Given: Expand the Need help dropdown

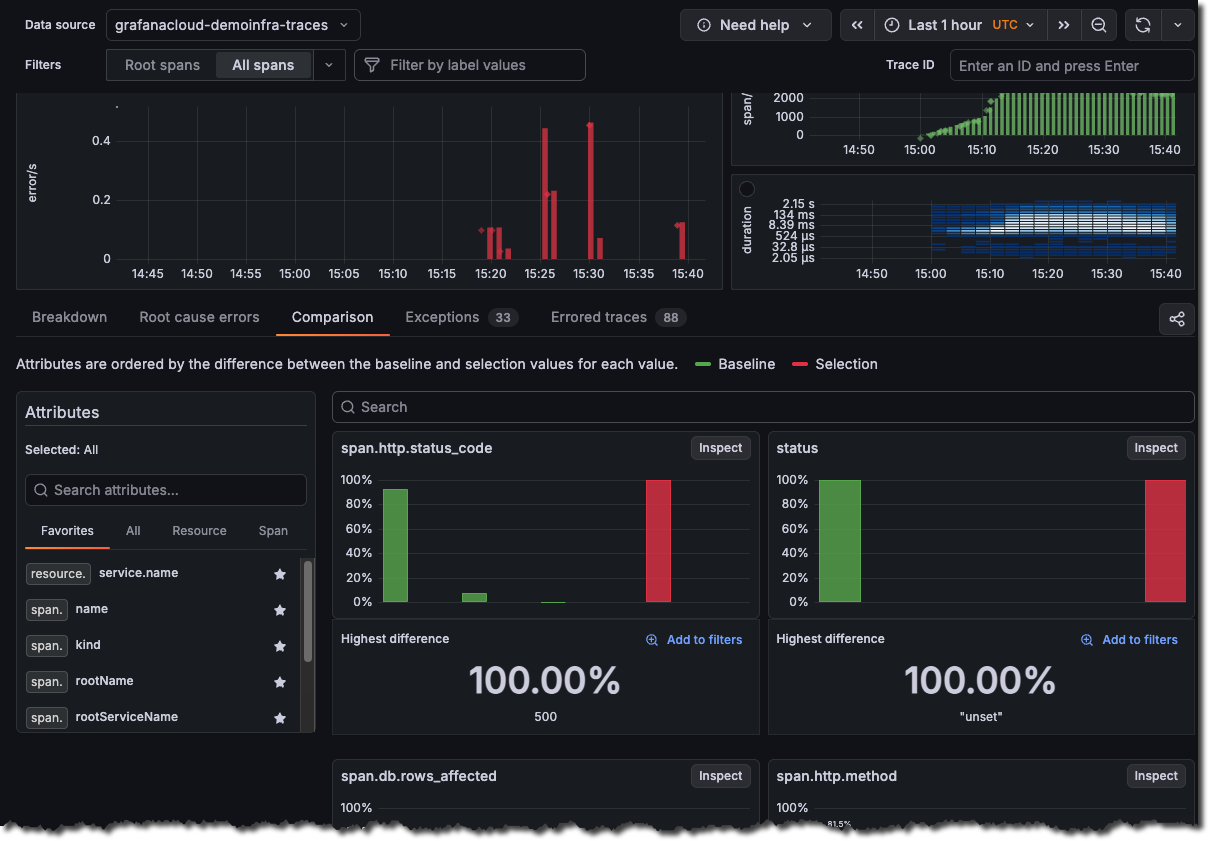Looking at the screenshot, I should [755, 25].
